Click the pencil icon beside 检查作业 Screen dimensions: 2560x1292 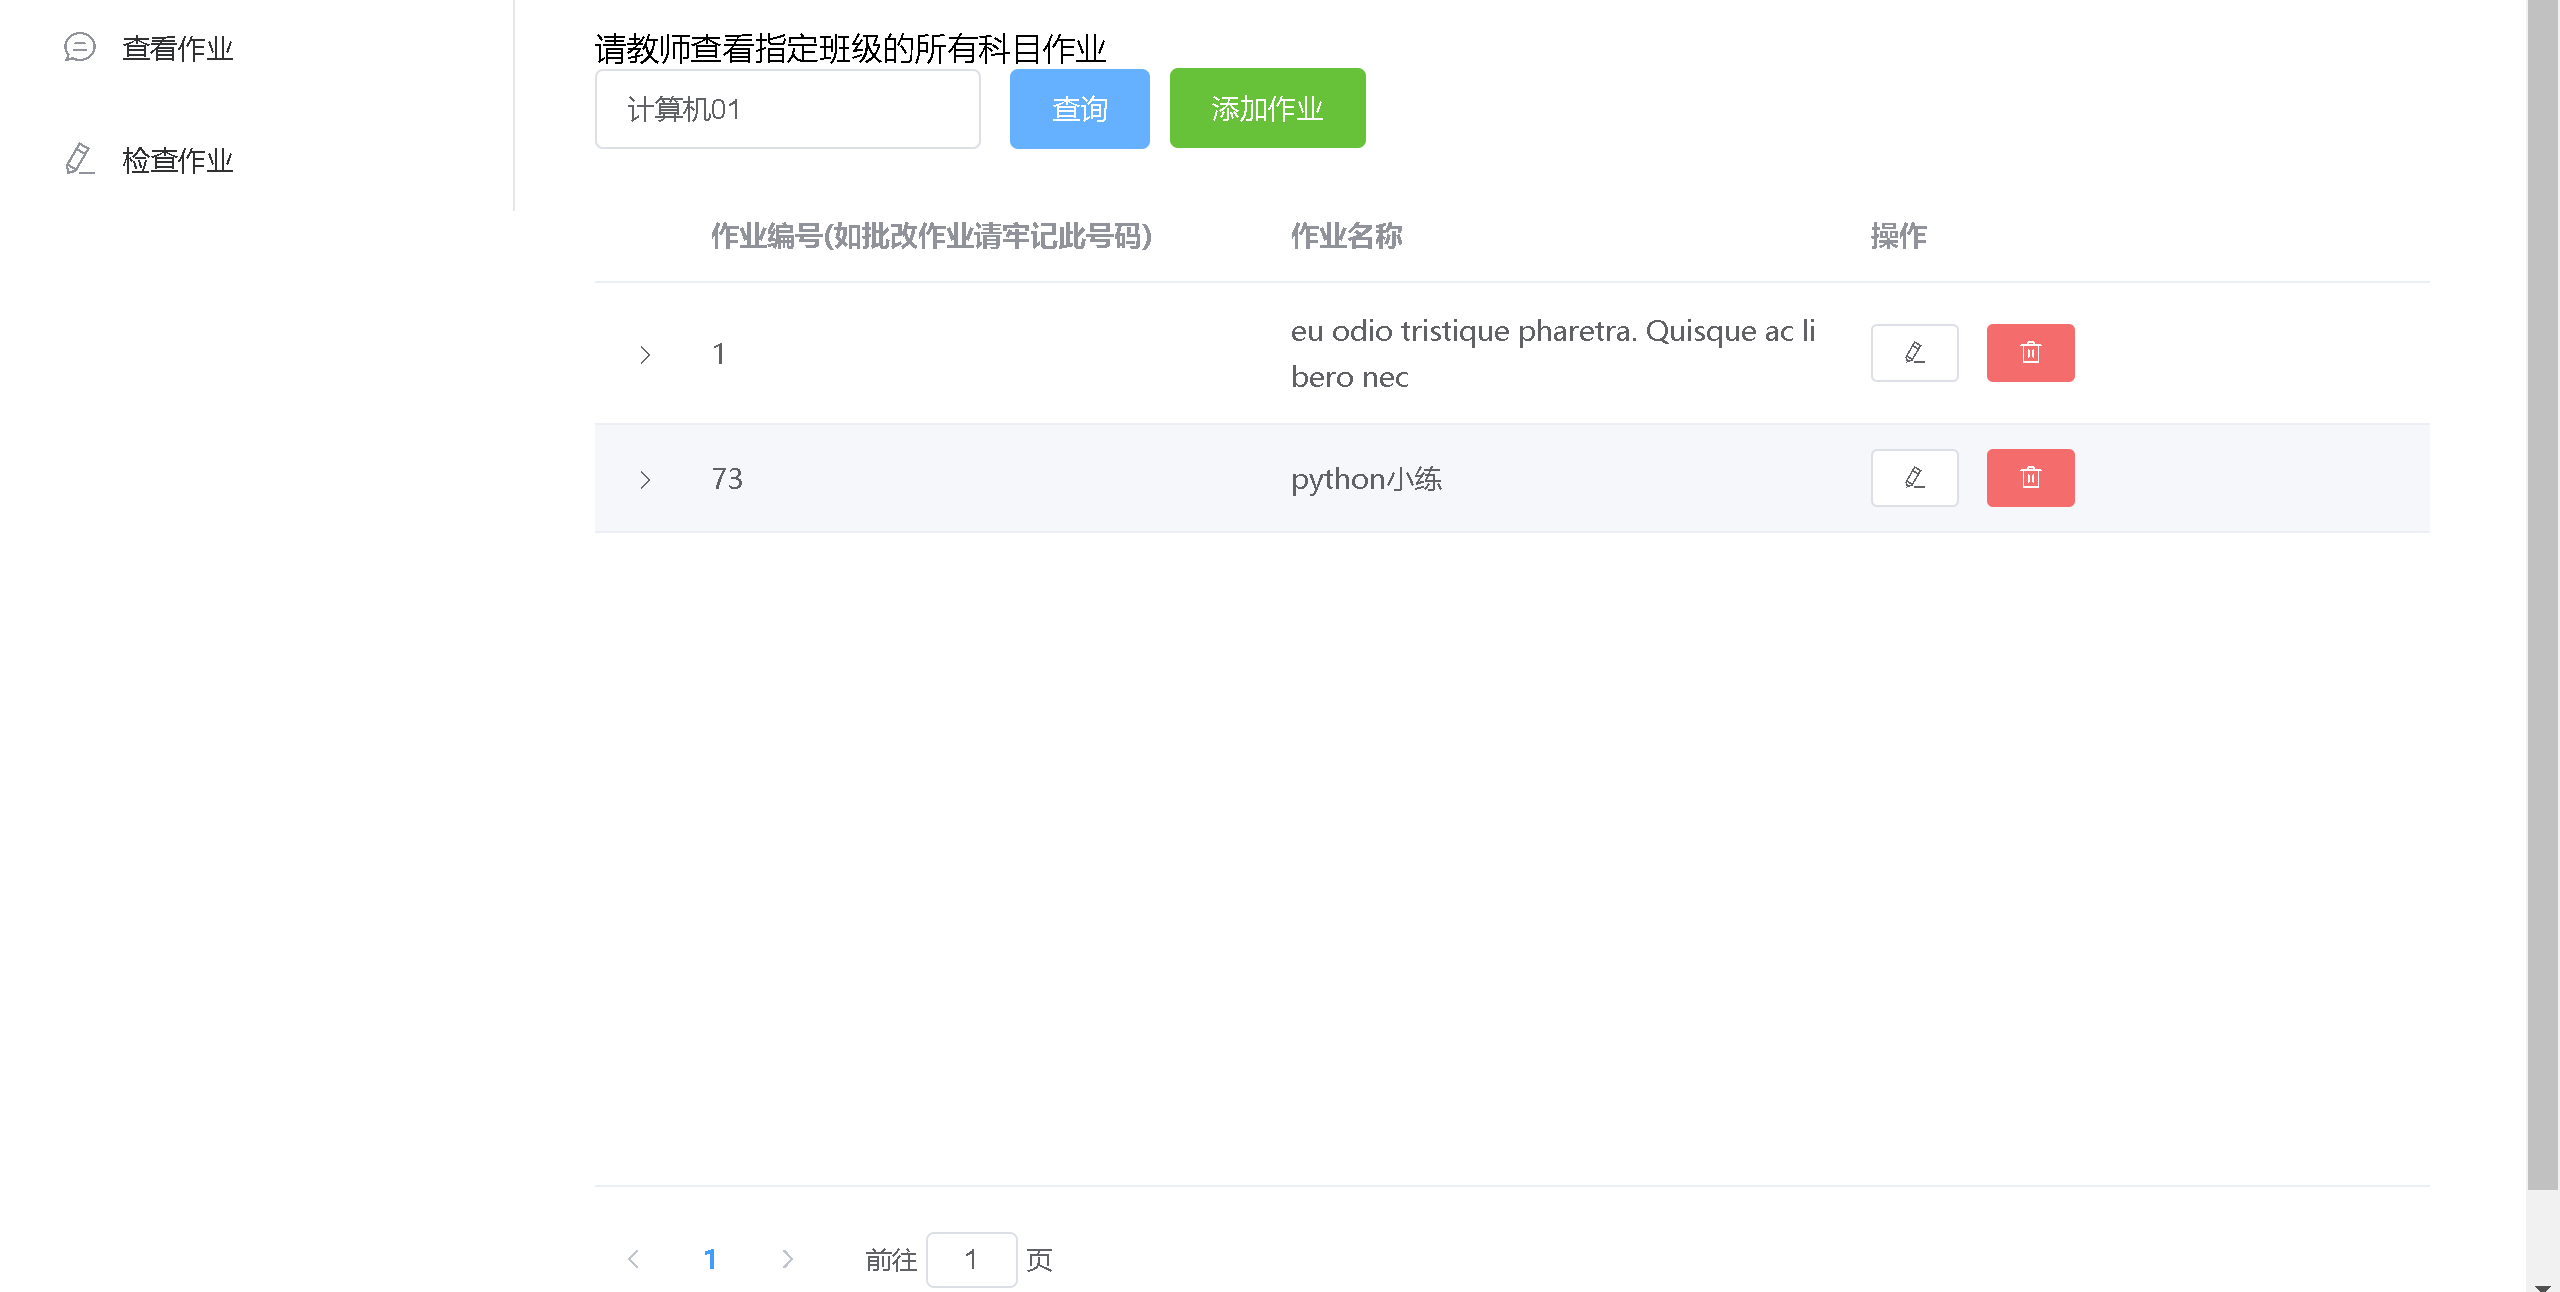tap(80, 159)
